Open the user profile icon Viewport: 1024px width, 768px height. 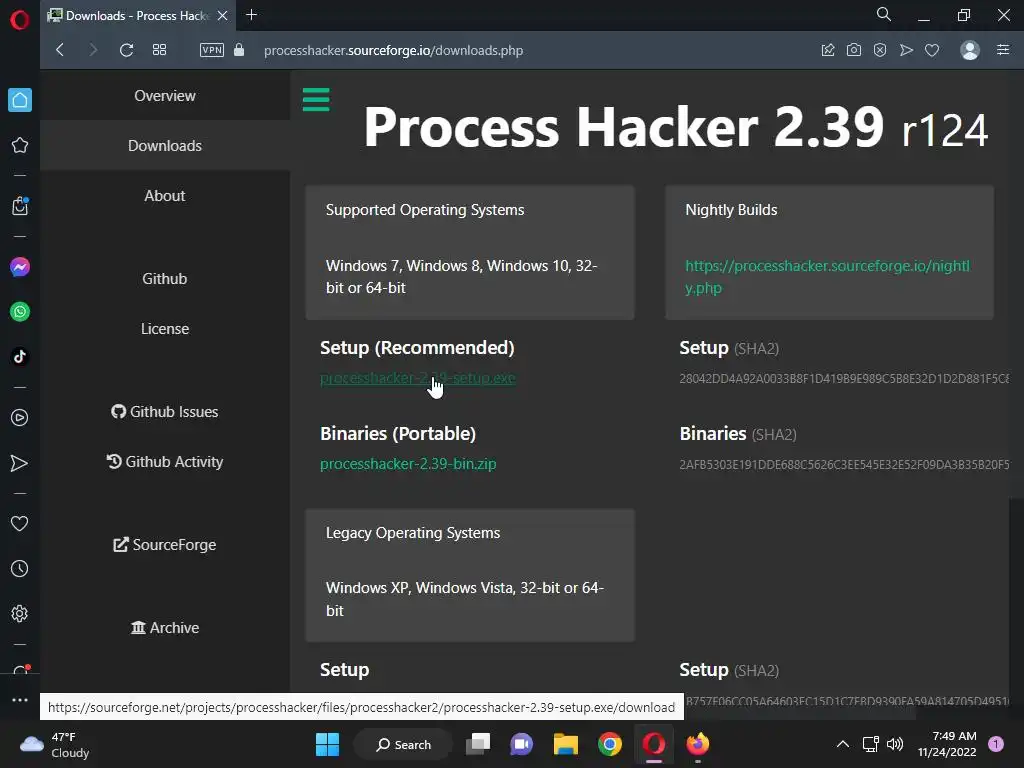[x=970, y=50]
